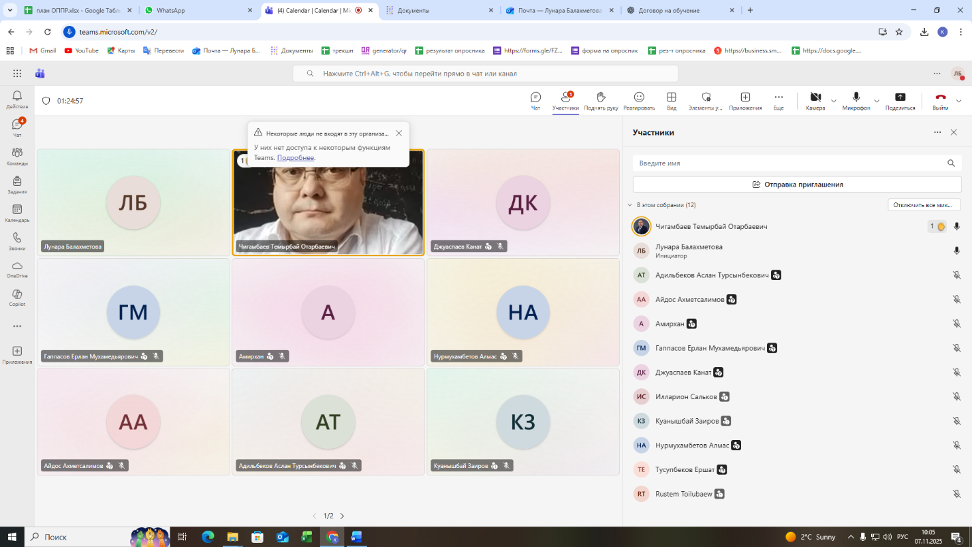Click Поделиться to share screen
Image resolution: width=972 pixels, height=547 pixels.
click(x=900, y=100)
